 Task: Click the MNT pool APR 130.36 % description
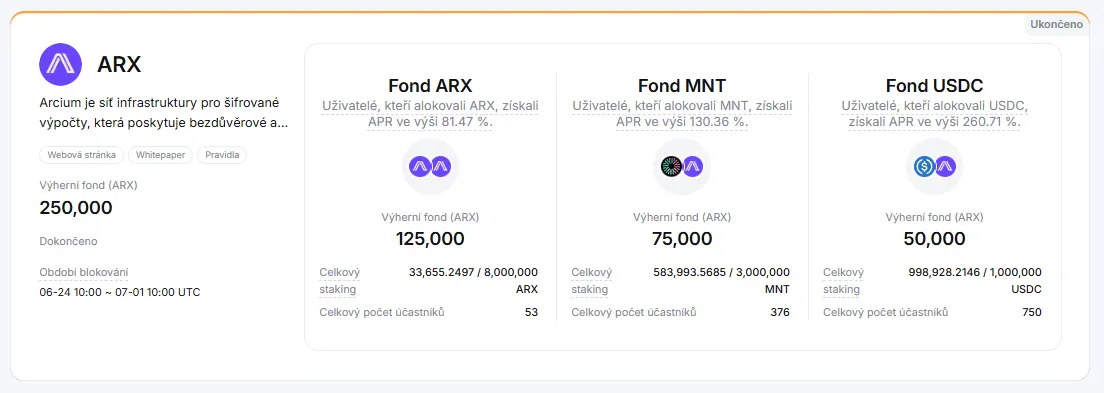click(x=682, y=113)
